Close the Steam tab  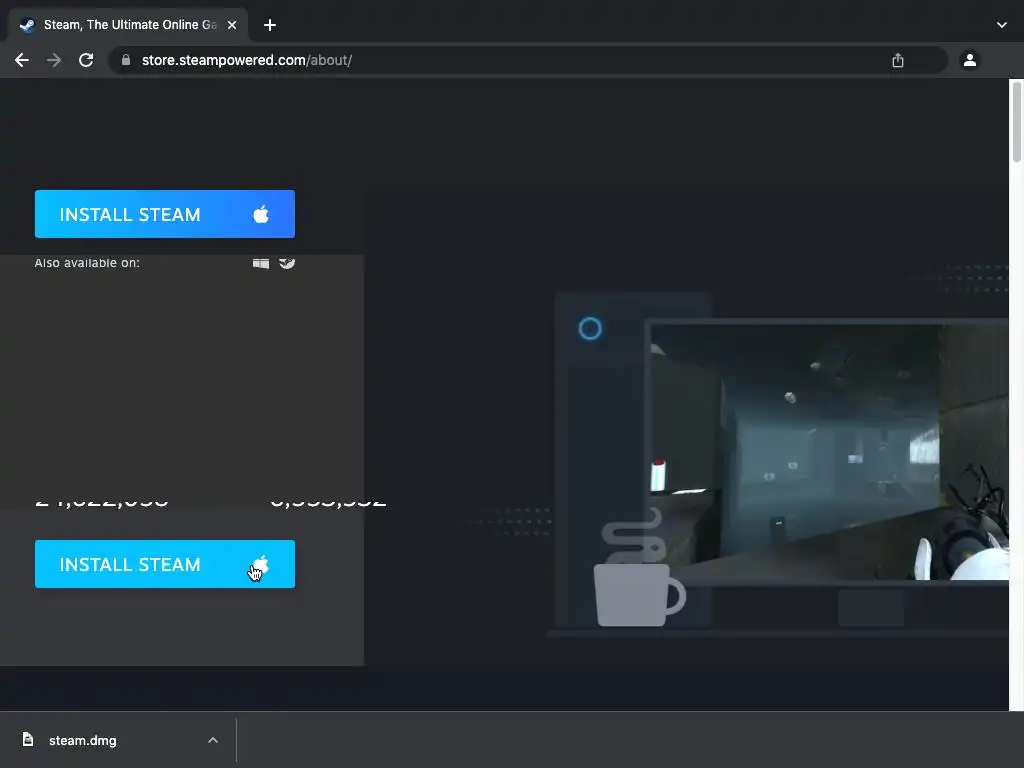tap(232, 25)
